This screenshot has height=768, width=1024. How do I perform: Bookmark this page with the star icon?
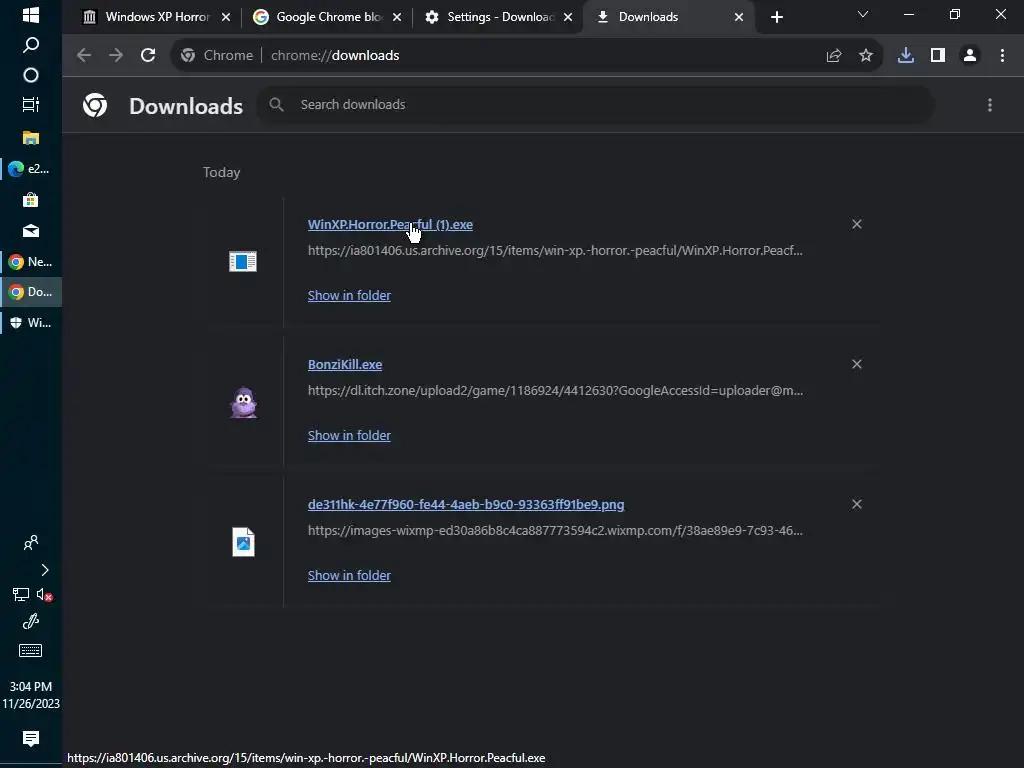(x=866, y=56)
